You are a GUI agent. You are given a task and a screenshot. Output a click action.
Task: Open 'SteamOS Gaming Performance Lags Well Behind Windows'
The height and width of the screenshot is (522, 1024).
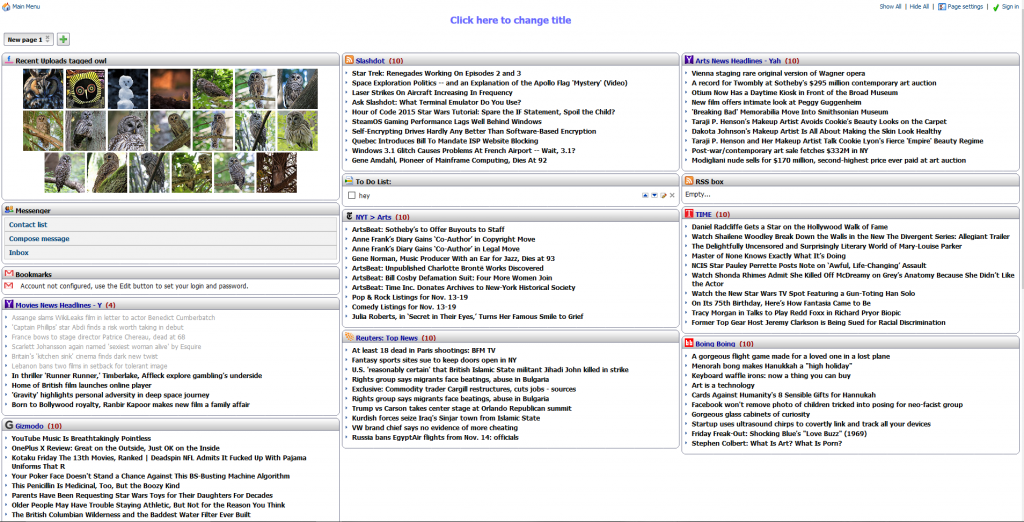tap(447, 122)
